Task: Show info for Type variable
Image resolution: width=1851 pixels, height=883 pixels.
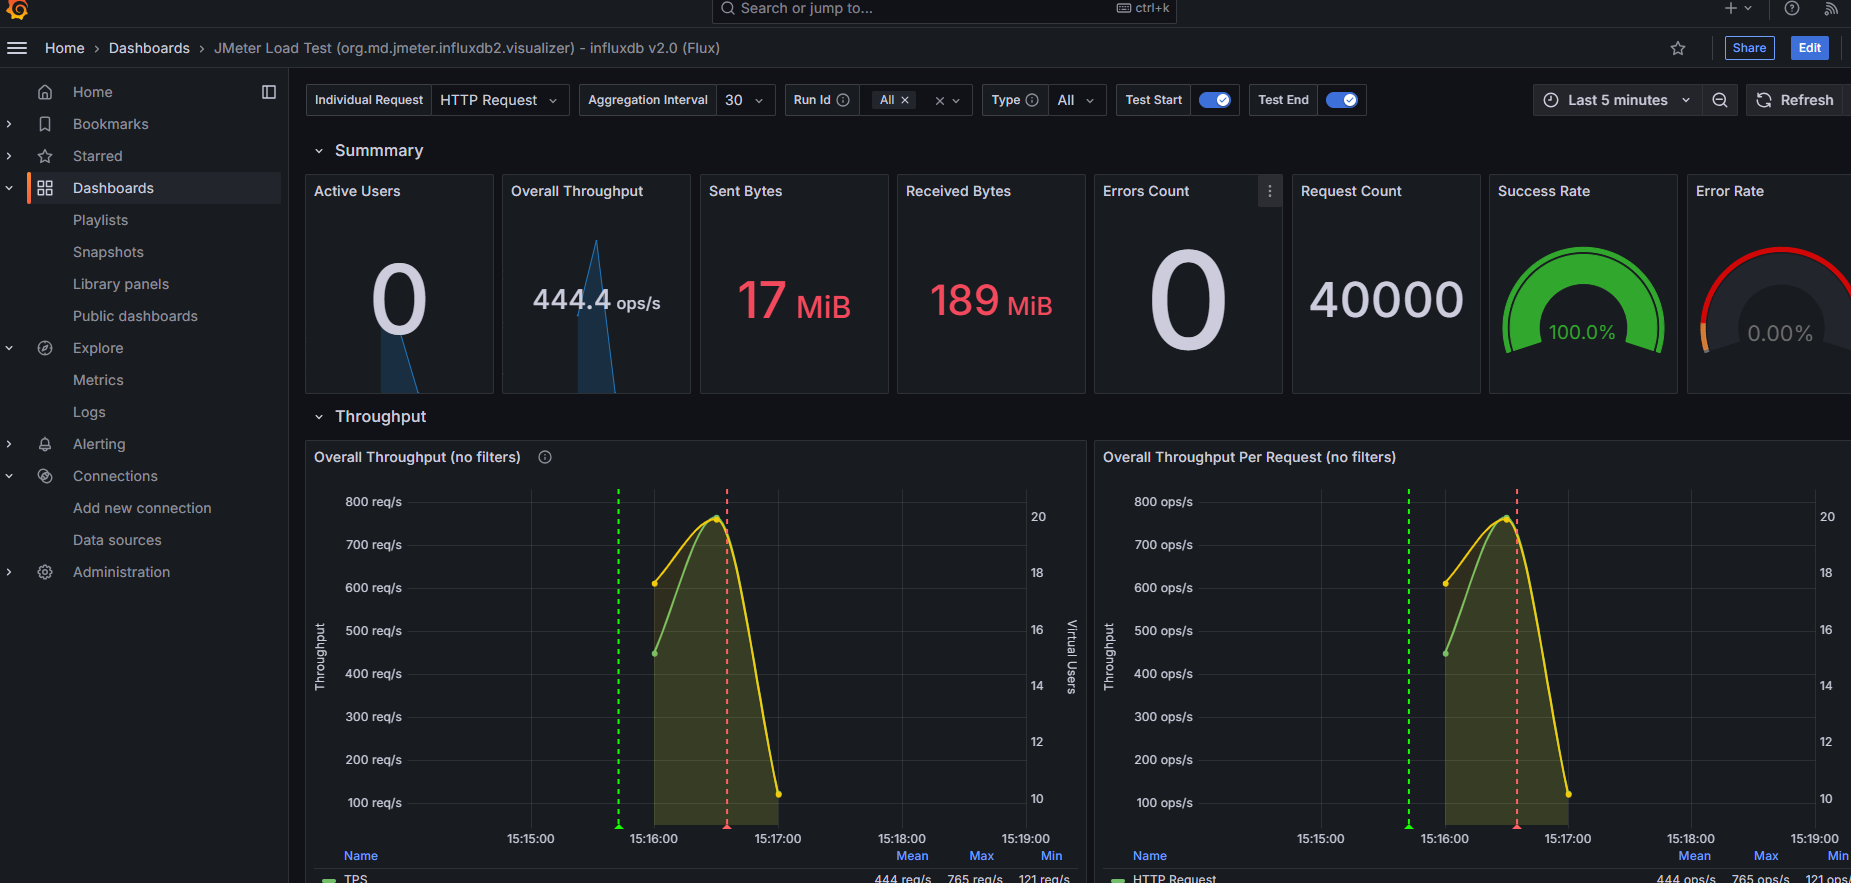Action: click(1032, 100)
